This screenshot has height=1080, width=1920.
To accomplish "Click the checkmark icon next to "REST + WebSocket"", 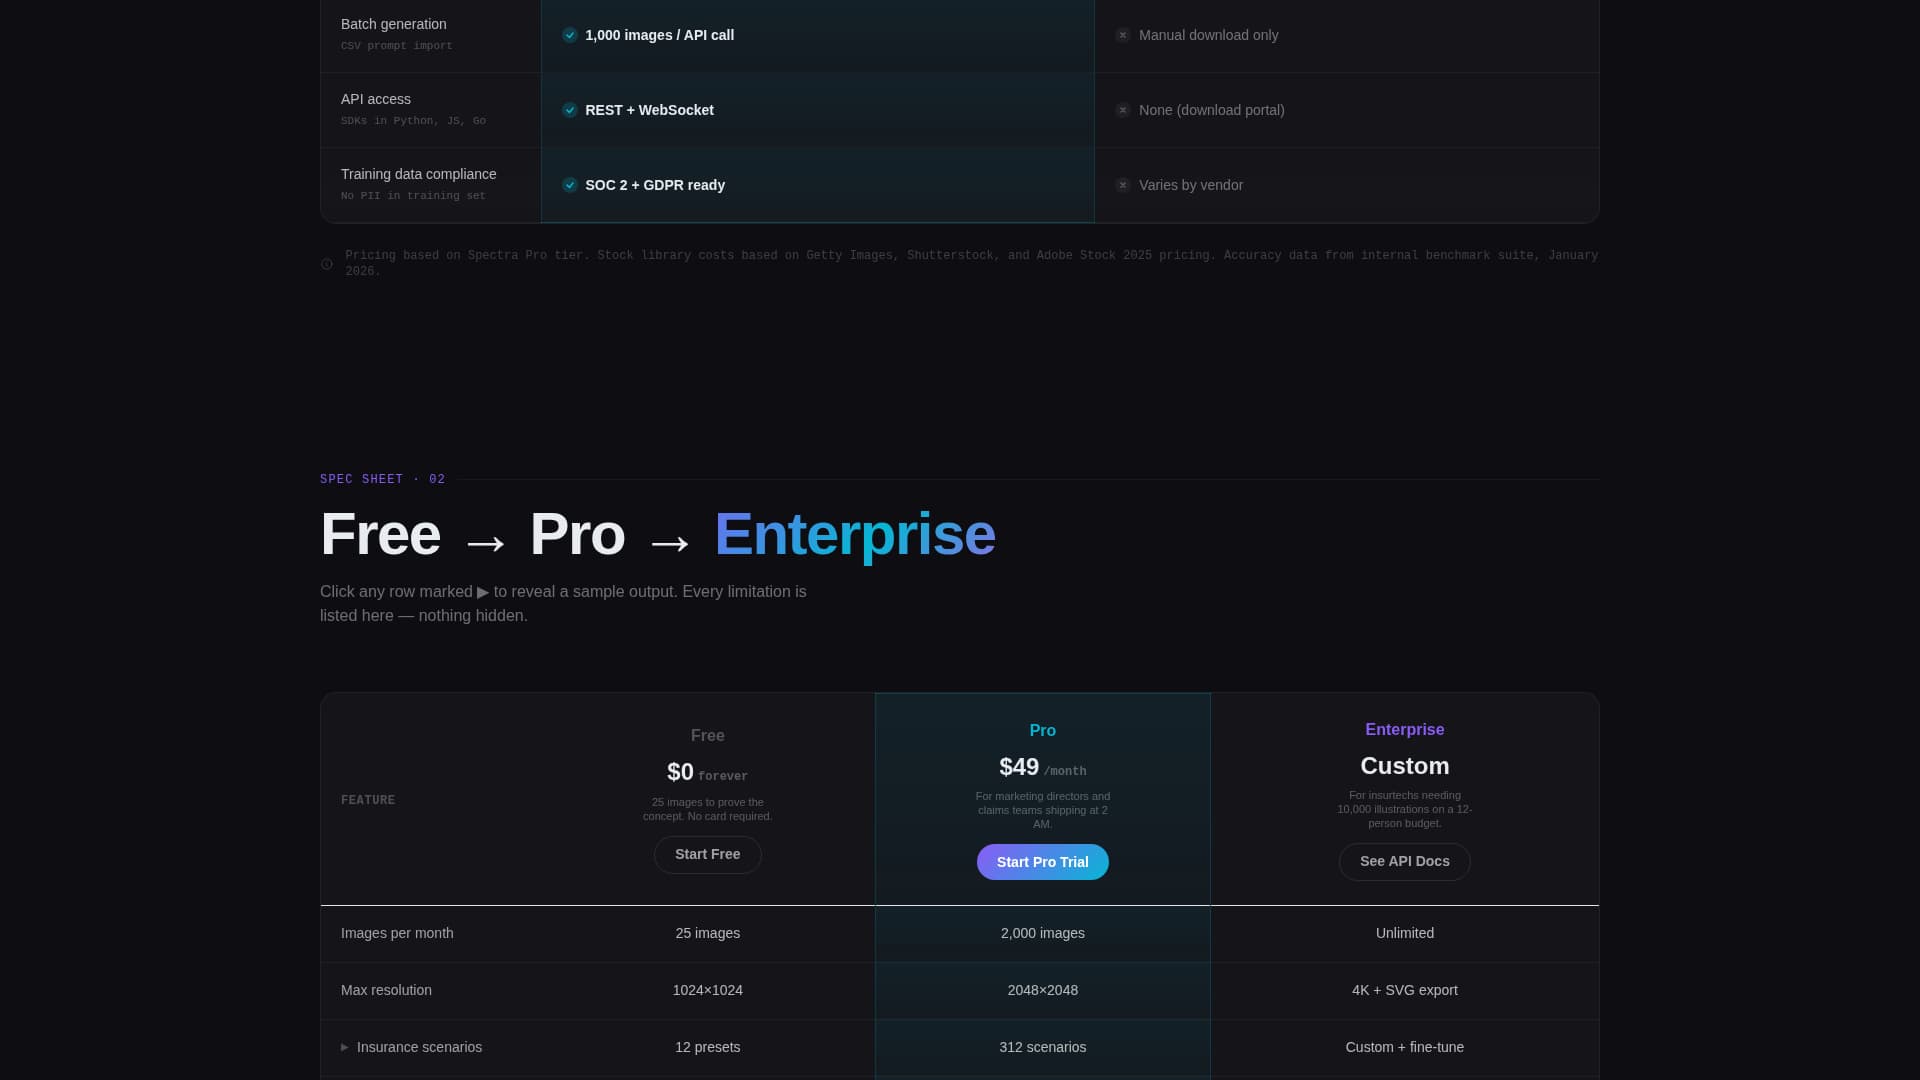I will click(570, 110).
